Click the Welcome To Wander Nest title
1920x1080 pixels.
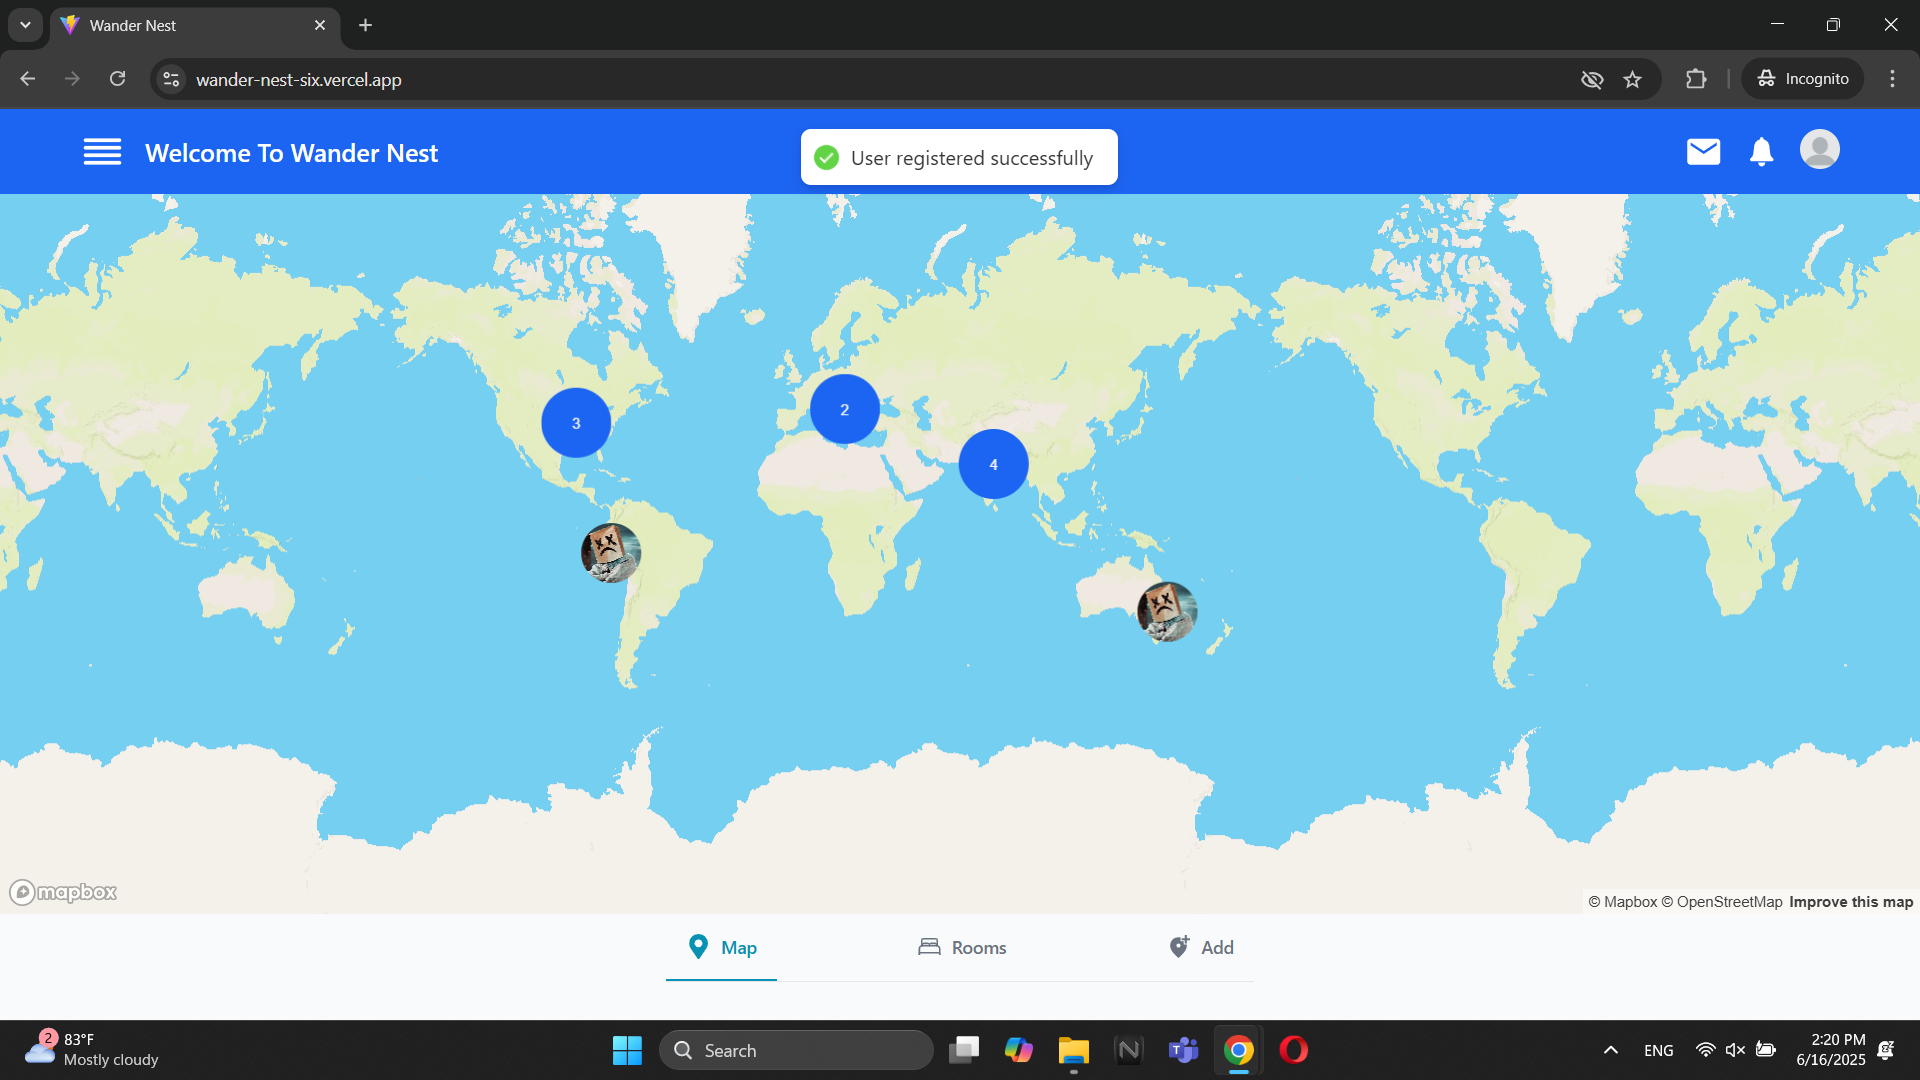291,153
